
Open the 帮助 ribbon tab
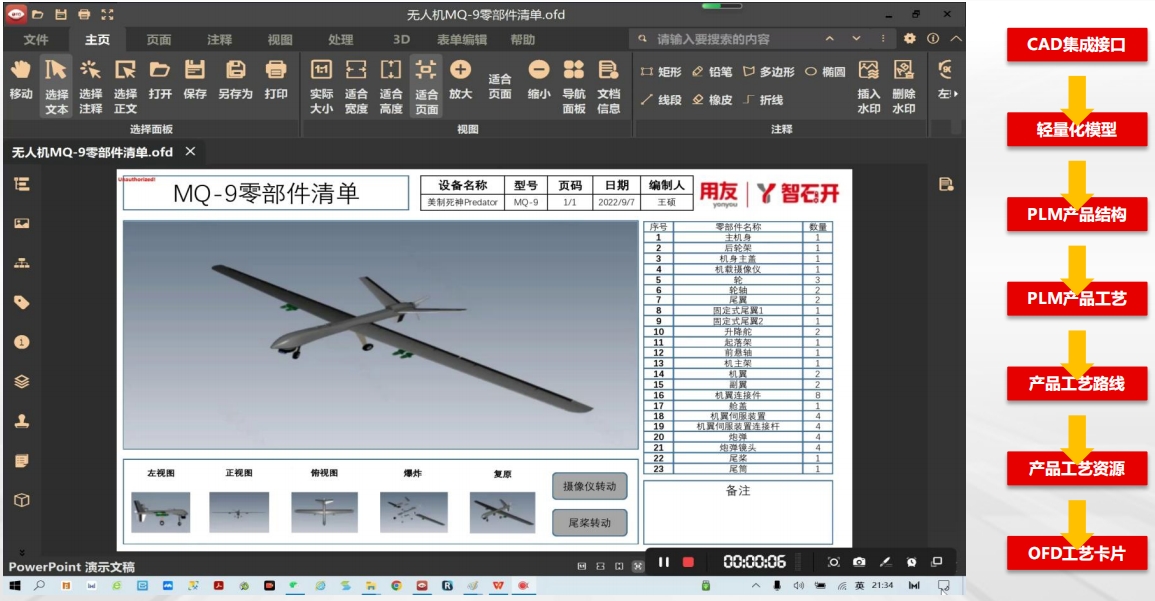[523, 40]
